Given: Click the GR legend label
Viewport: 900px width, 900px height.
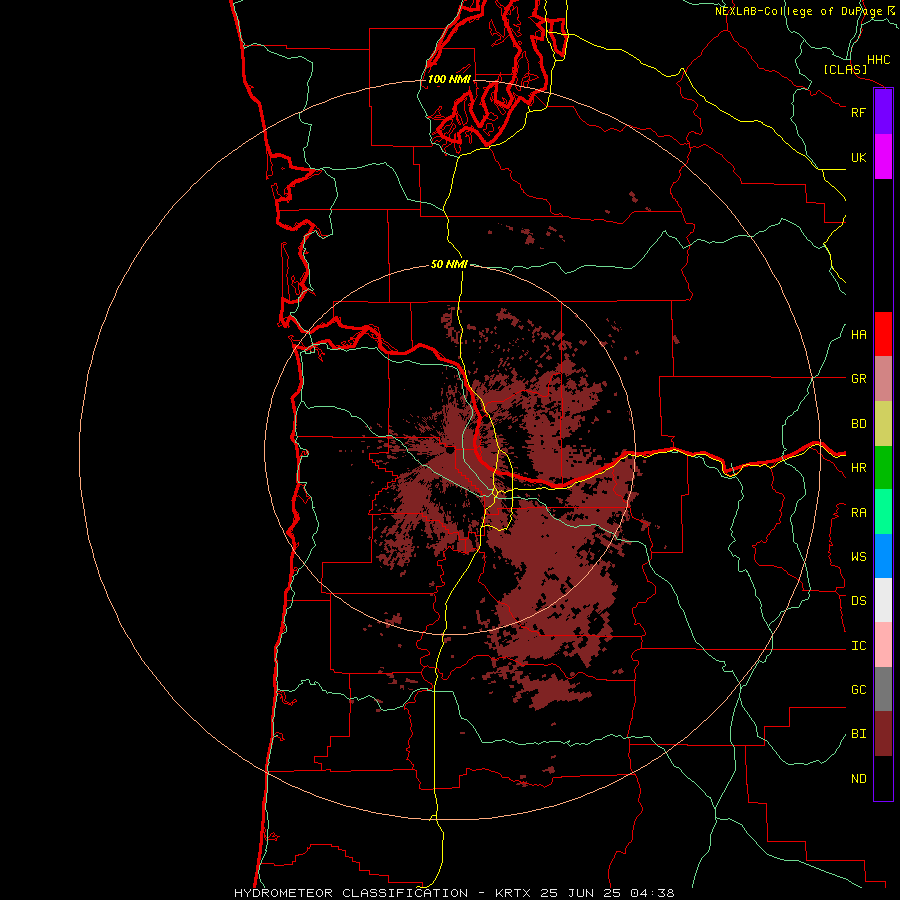Looking at the screenshot, I should tap(858, 379).
